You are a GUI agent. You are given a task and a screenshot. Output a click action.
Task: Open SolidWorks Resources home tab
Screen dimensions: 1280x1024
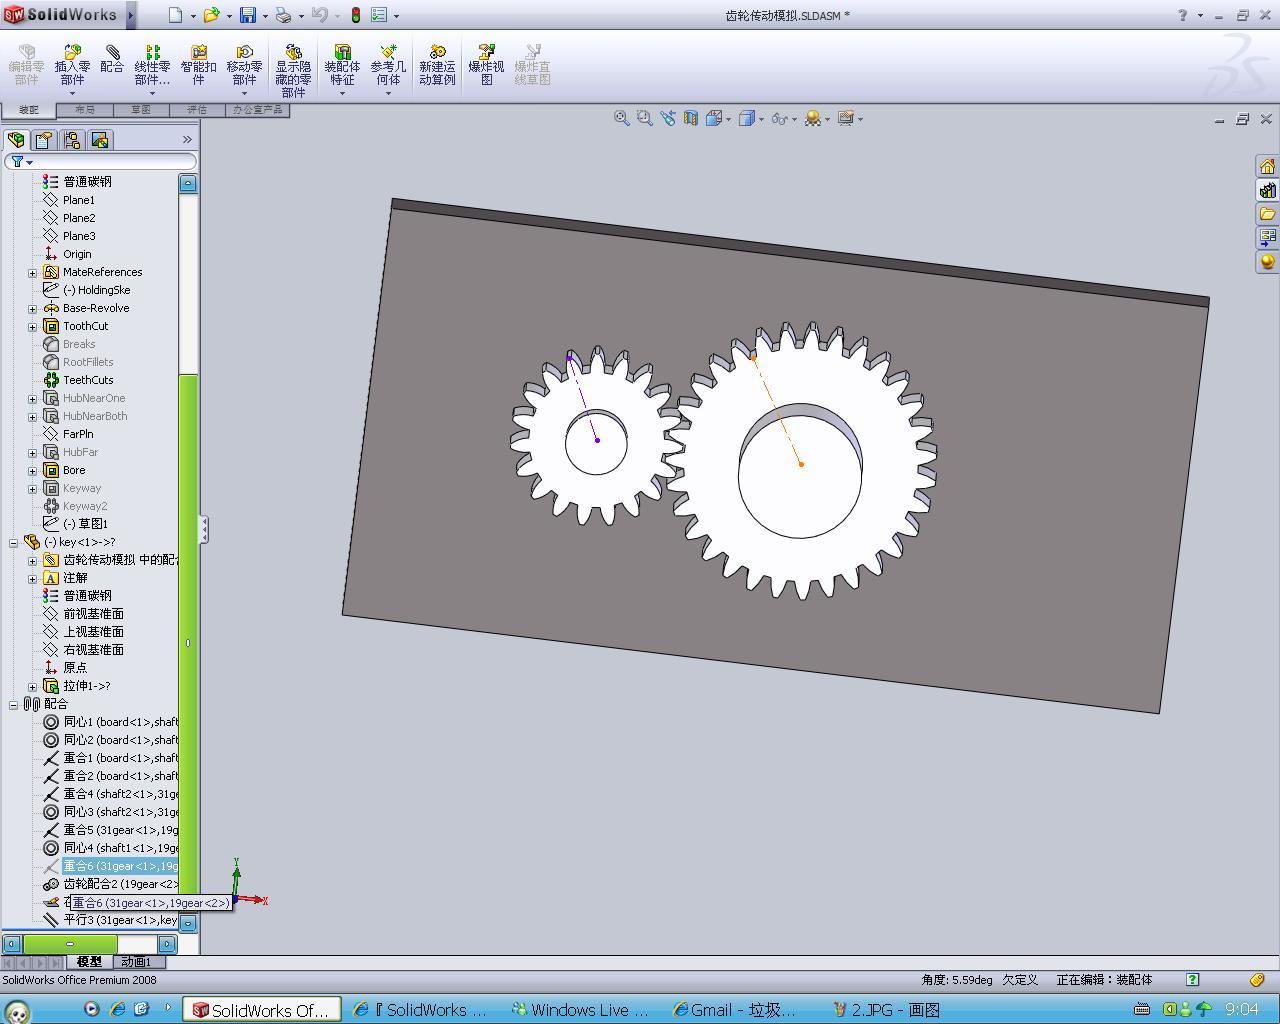click(x=1267, y=166)
